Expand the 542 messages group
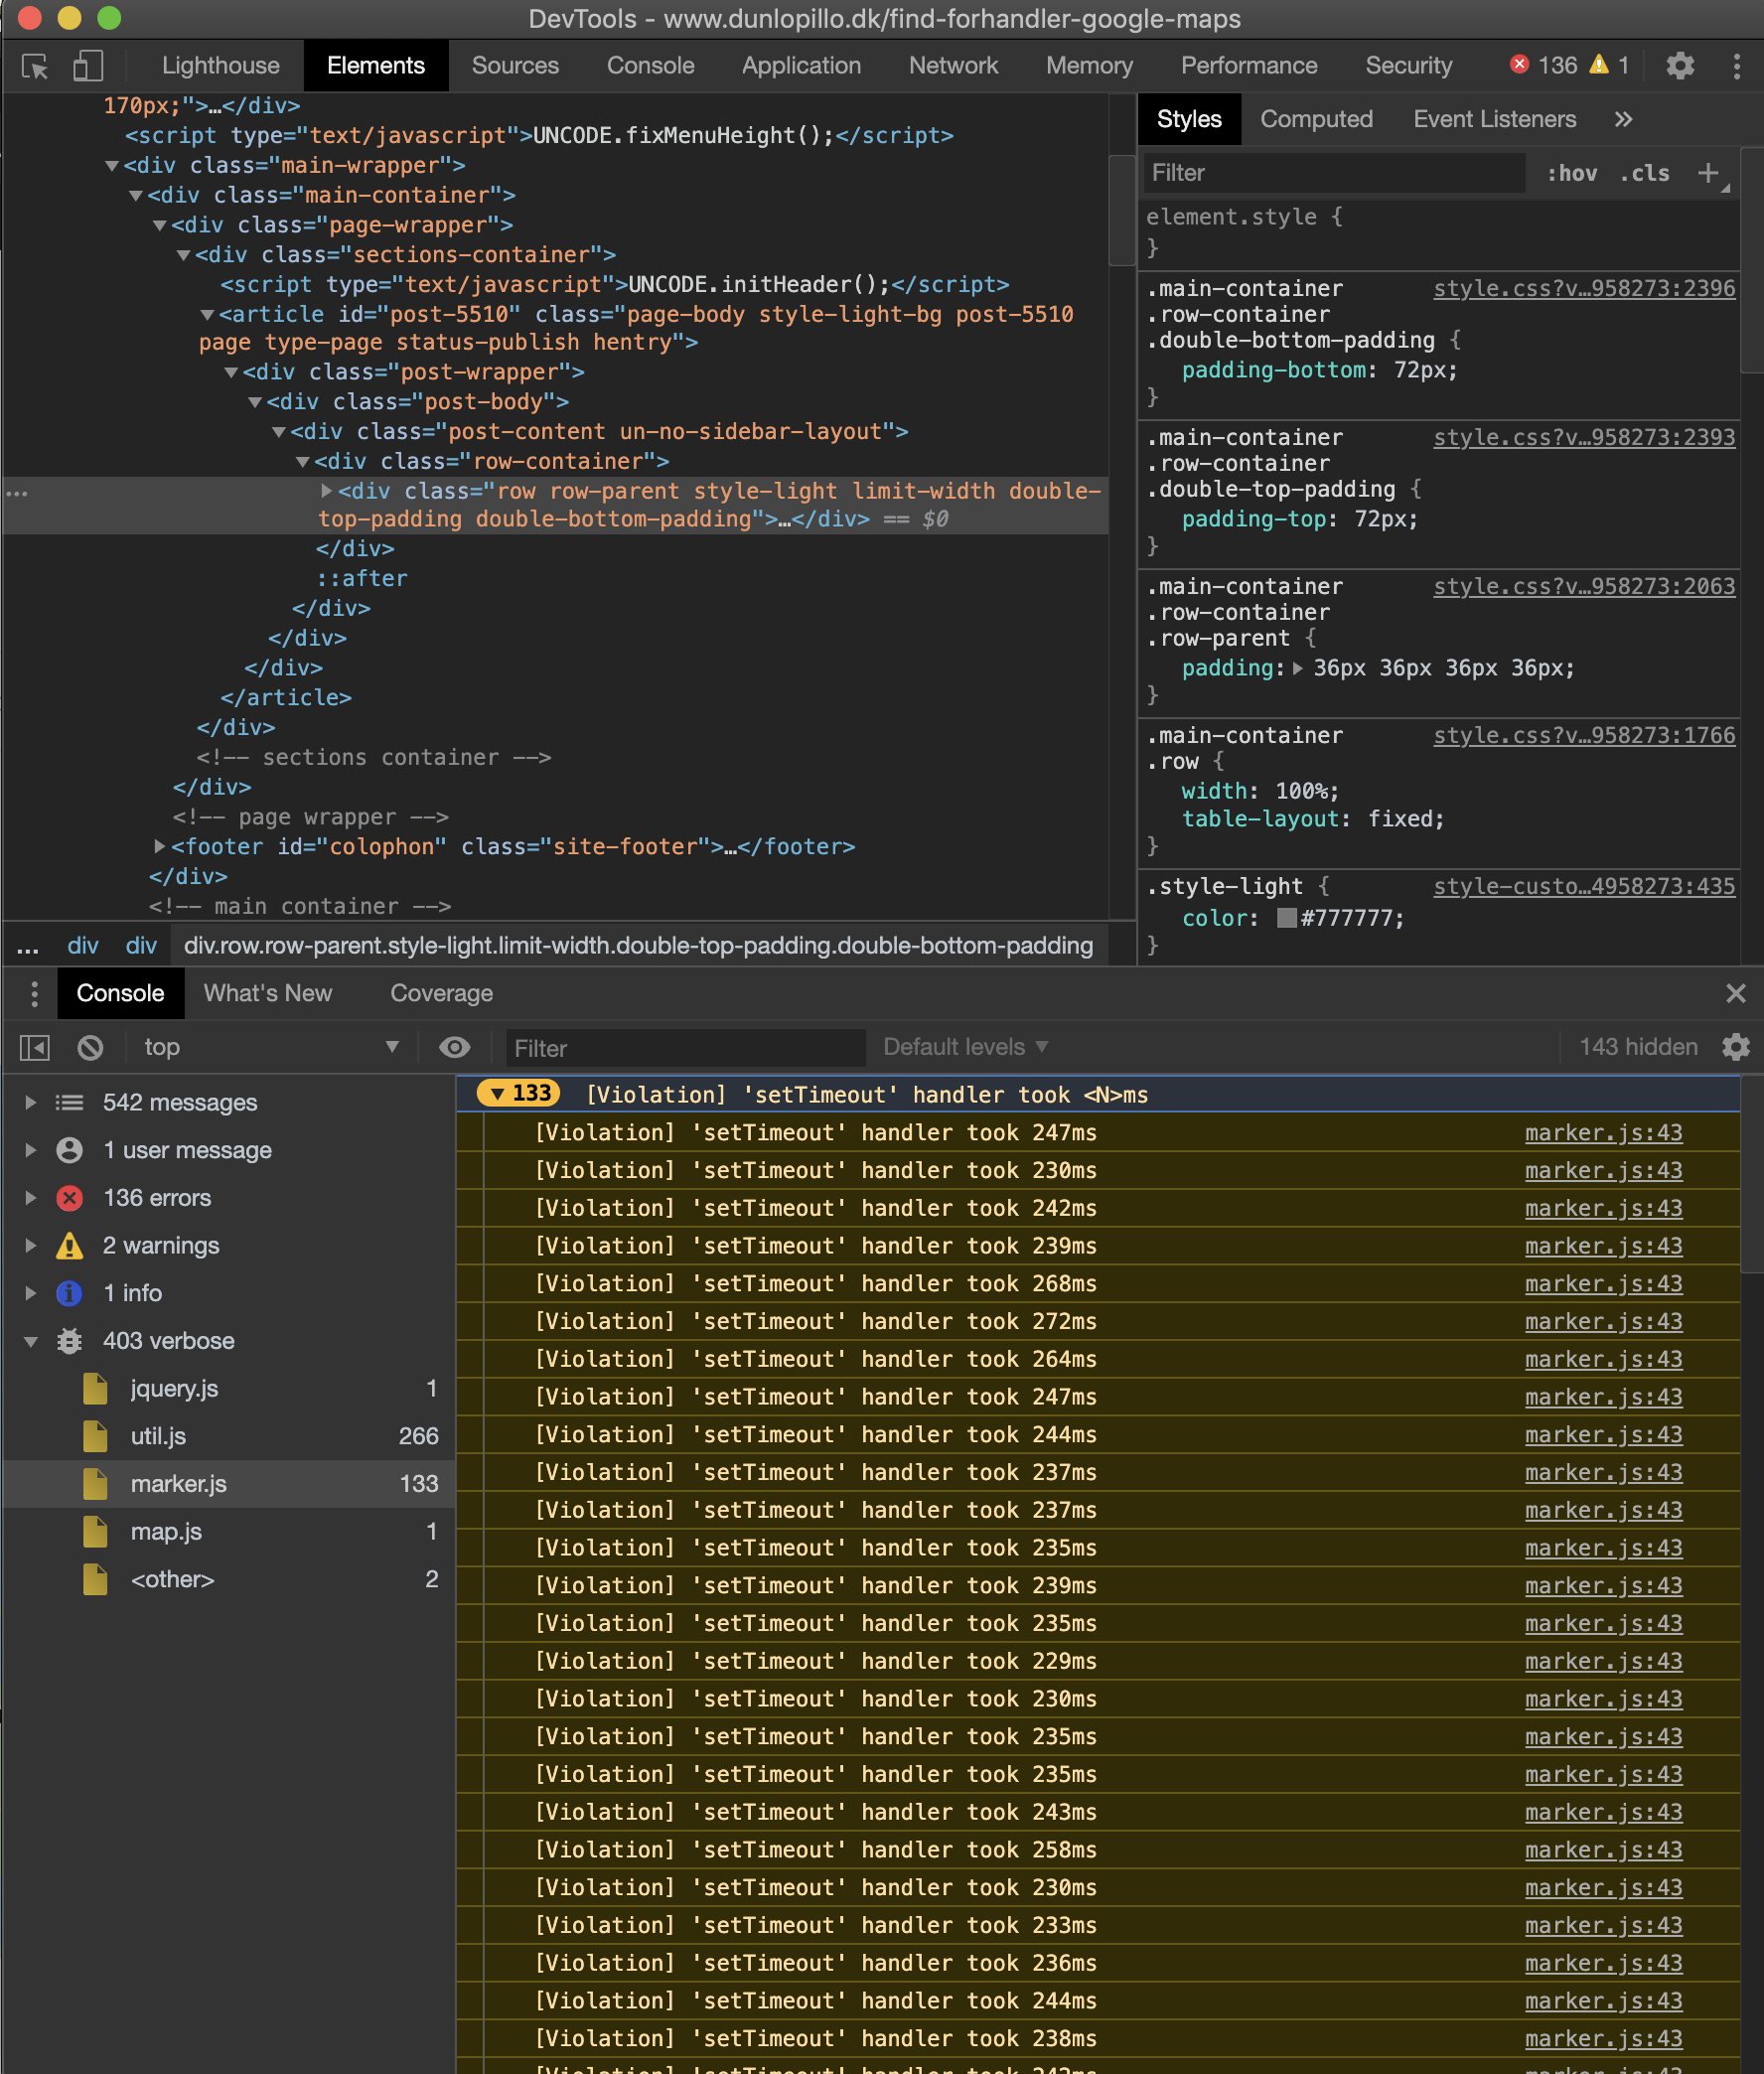Image resolution: width=1764 pixels, height=2074 pixels. [x=31, y=1102]
